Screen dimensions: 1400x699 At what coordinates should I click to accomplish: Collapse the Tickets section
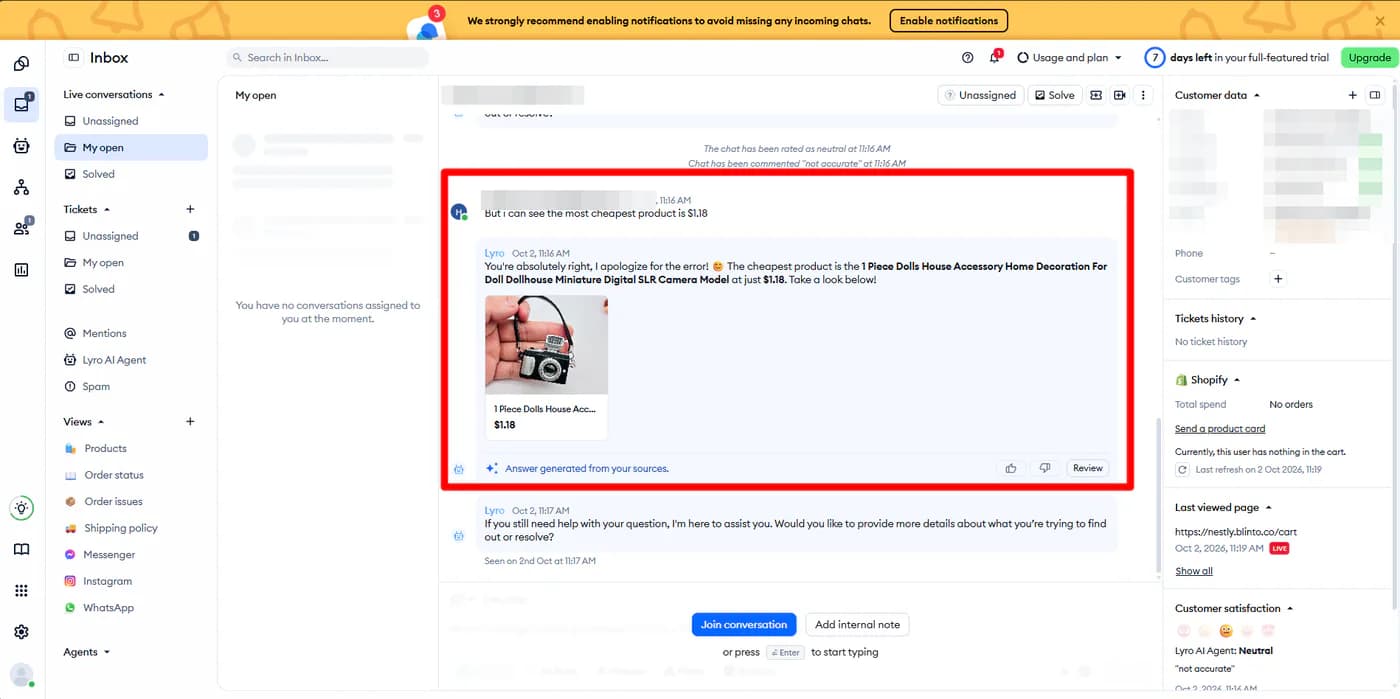tap(87, 209)
